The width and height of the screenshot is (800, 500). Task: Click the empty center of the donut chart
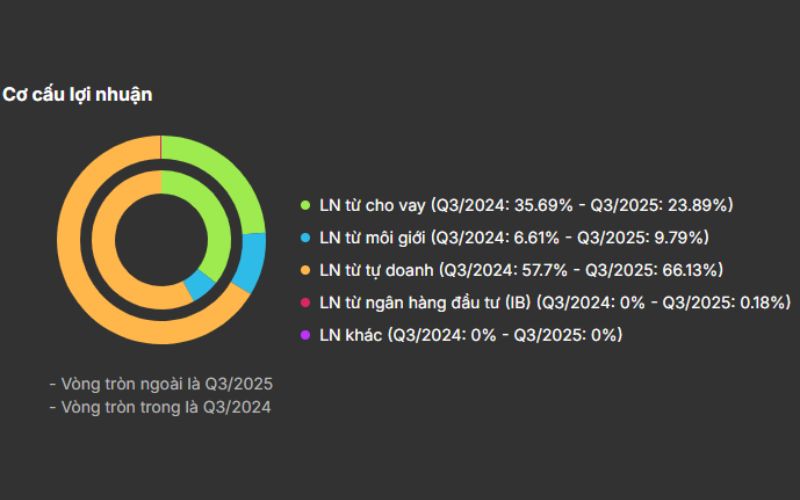tap(161, 238)
